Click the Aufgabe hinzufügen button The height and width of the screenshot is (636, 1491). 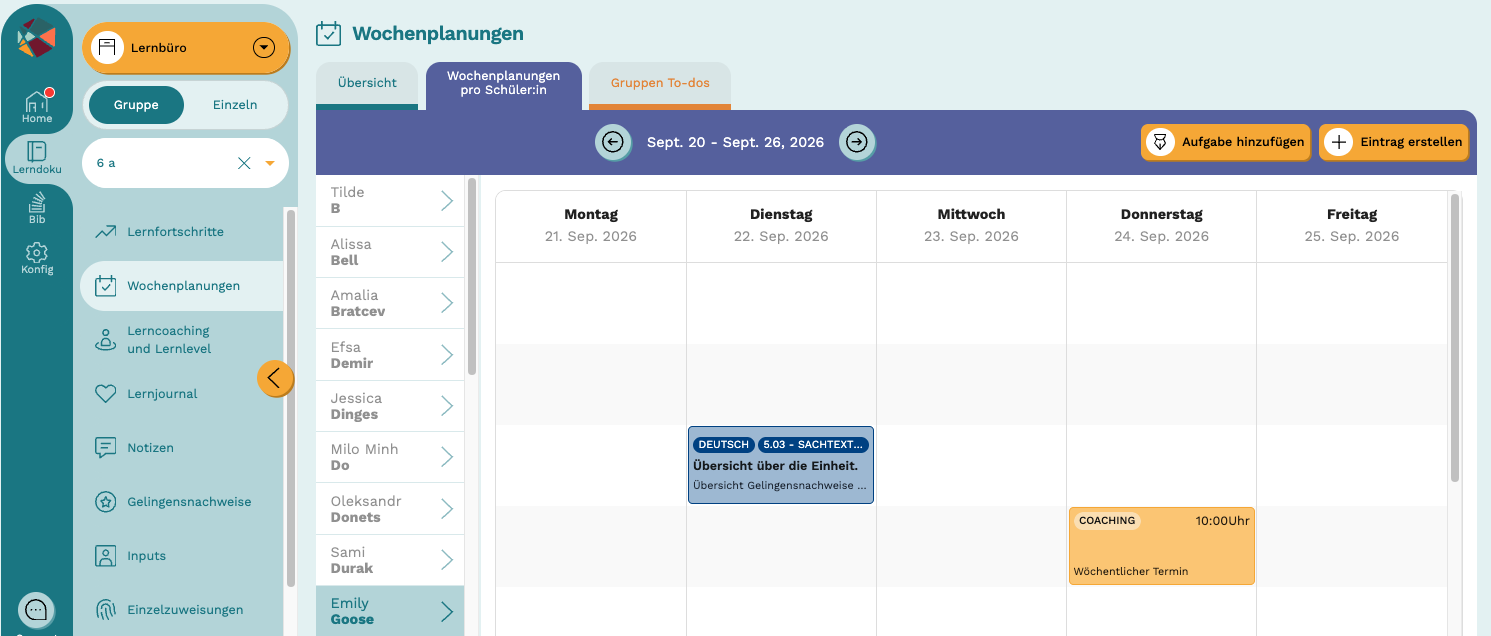click(1226, 142)
